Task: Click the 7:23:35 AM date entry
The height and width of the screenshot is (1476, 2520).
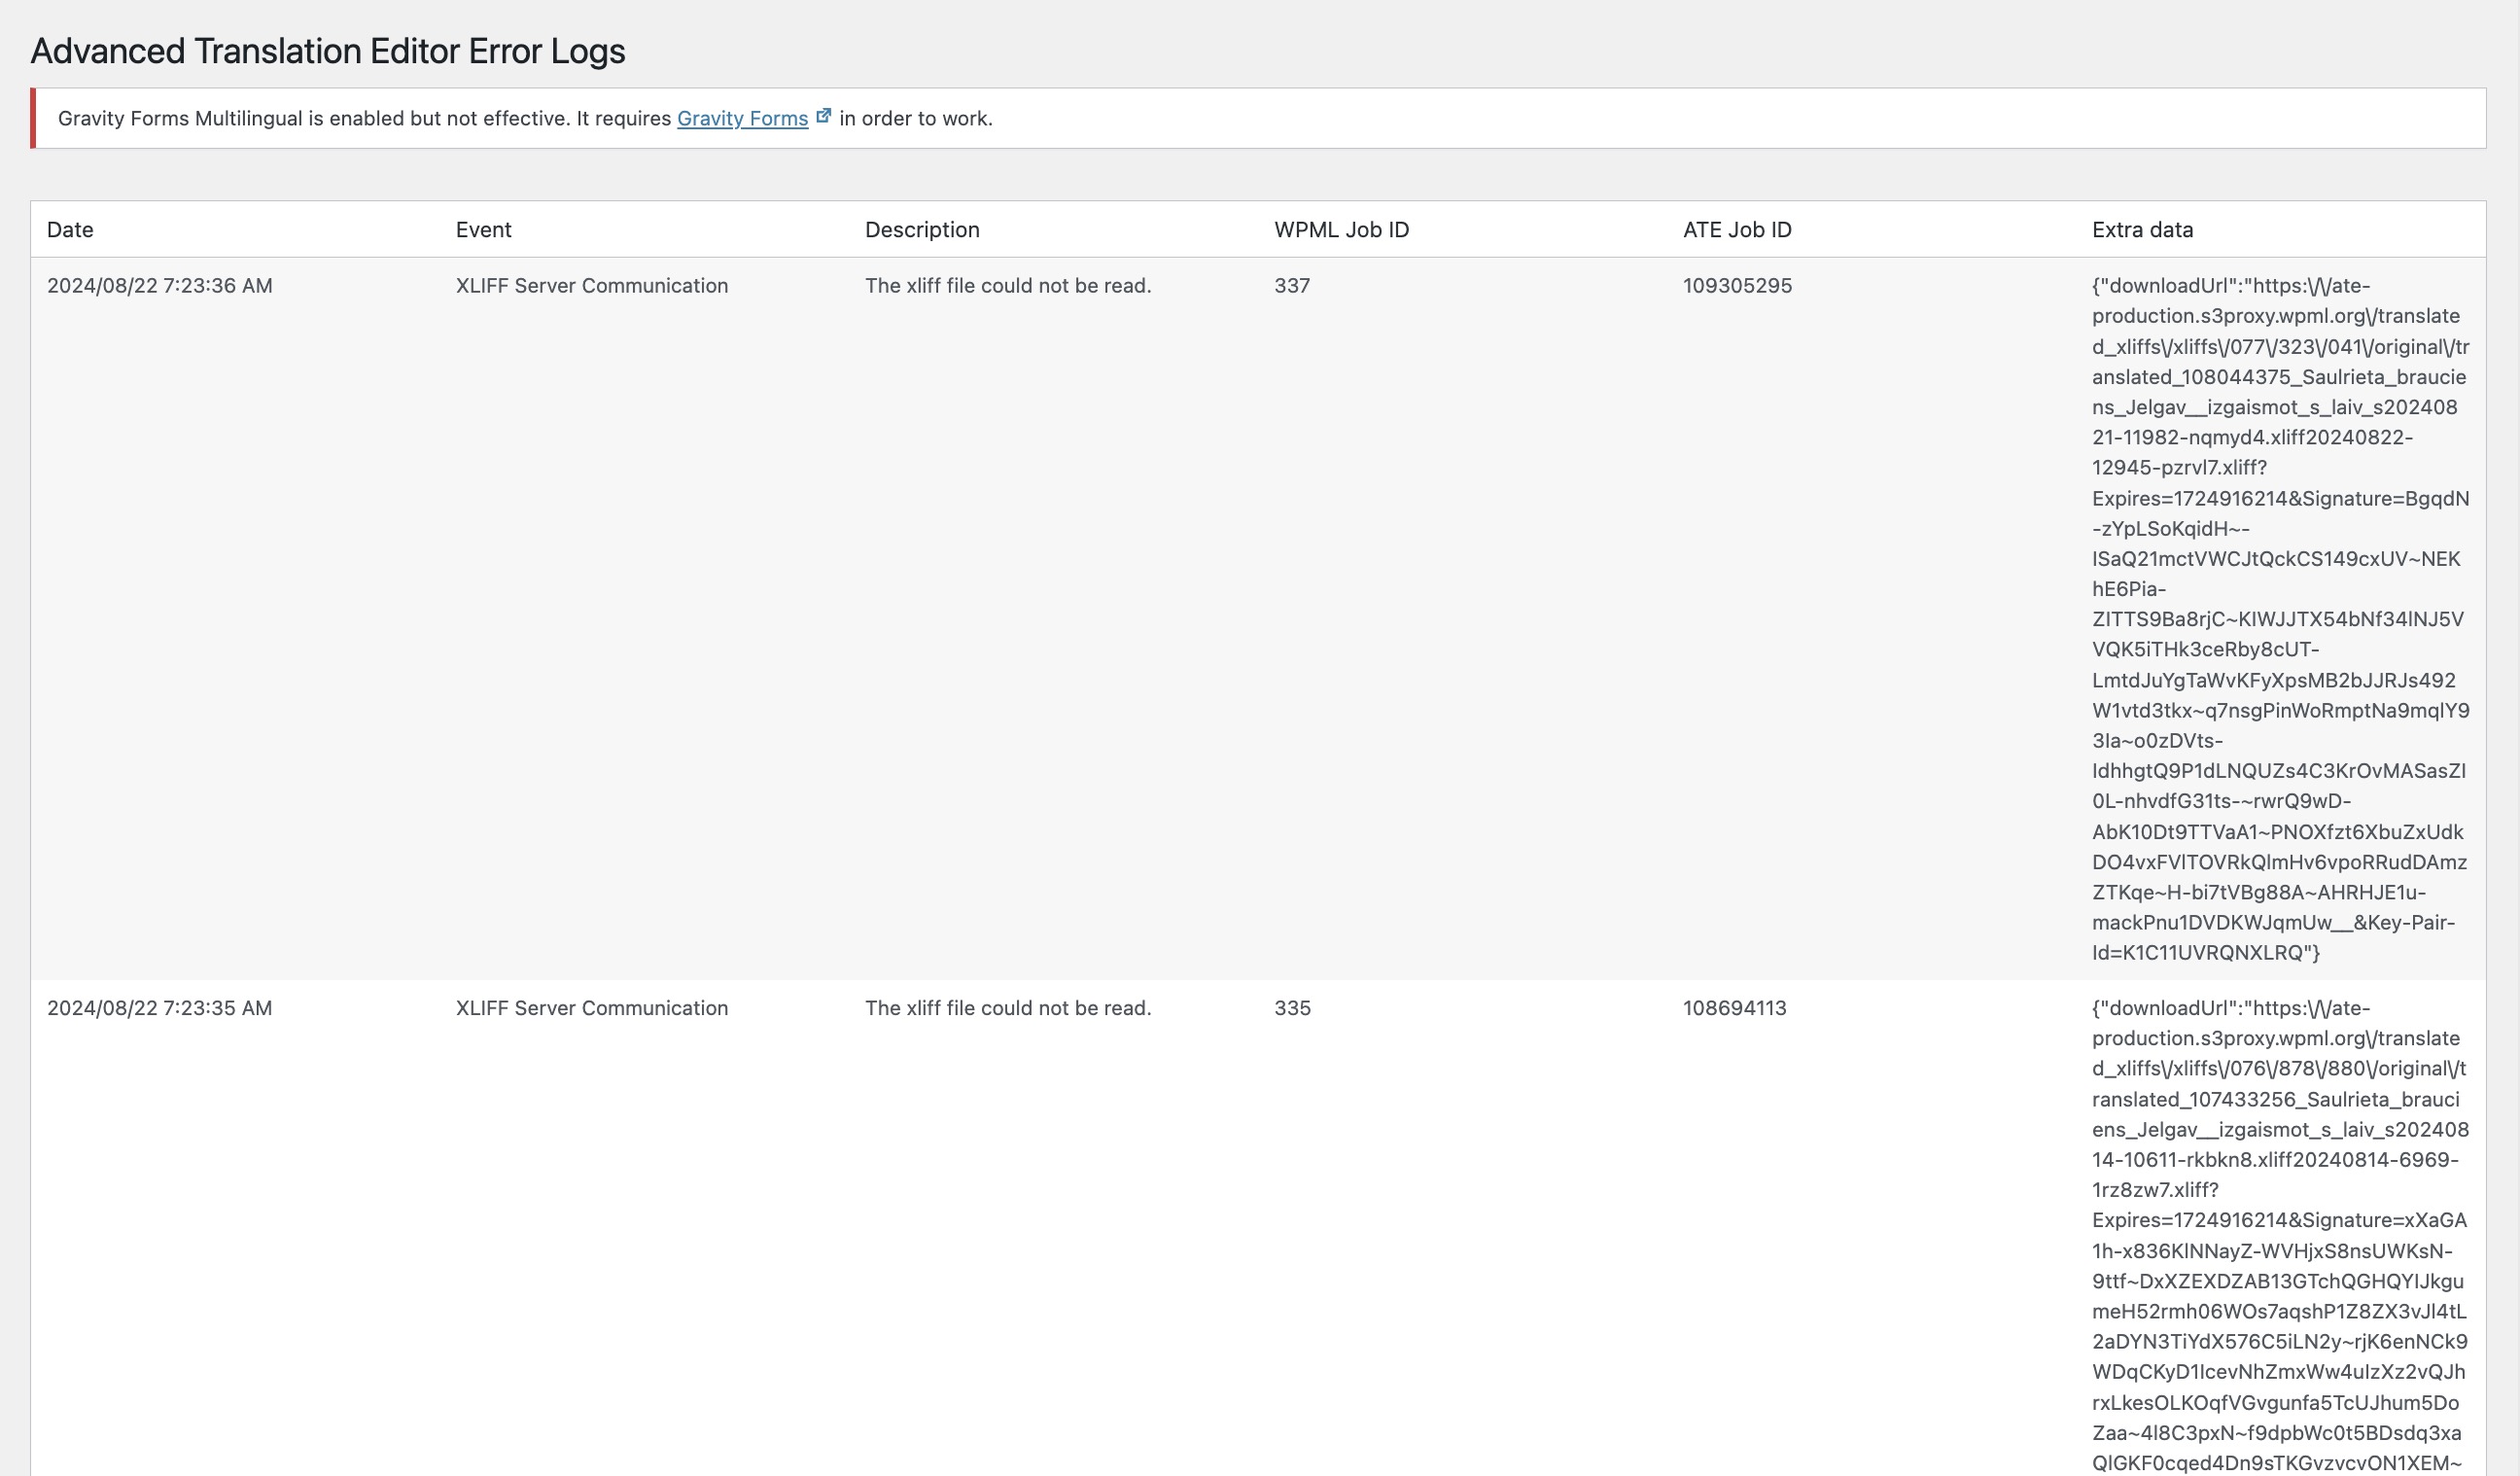Action: [159, 1007]
